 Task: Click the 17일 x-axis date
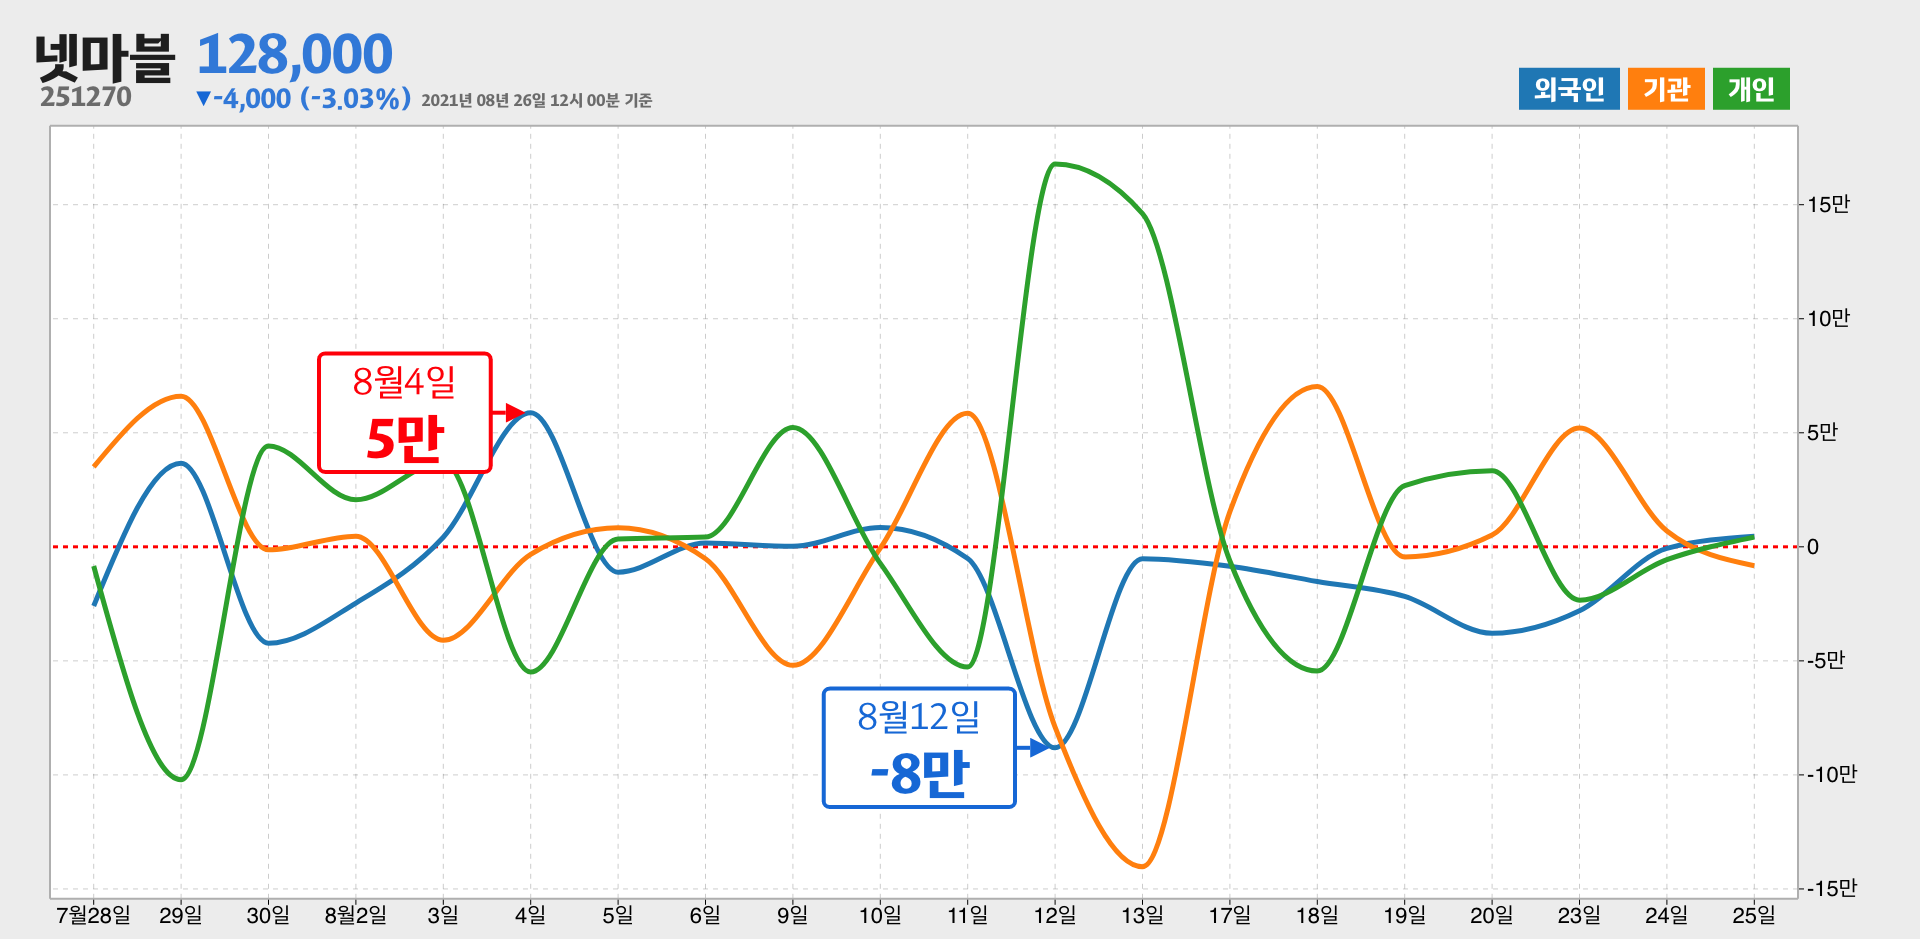[x=1230, y=915]
